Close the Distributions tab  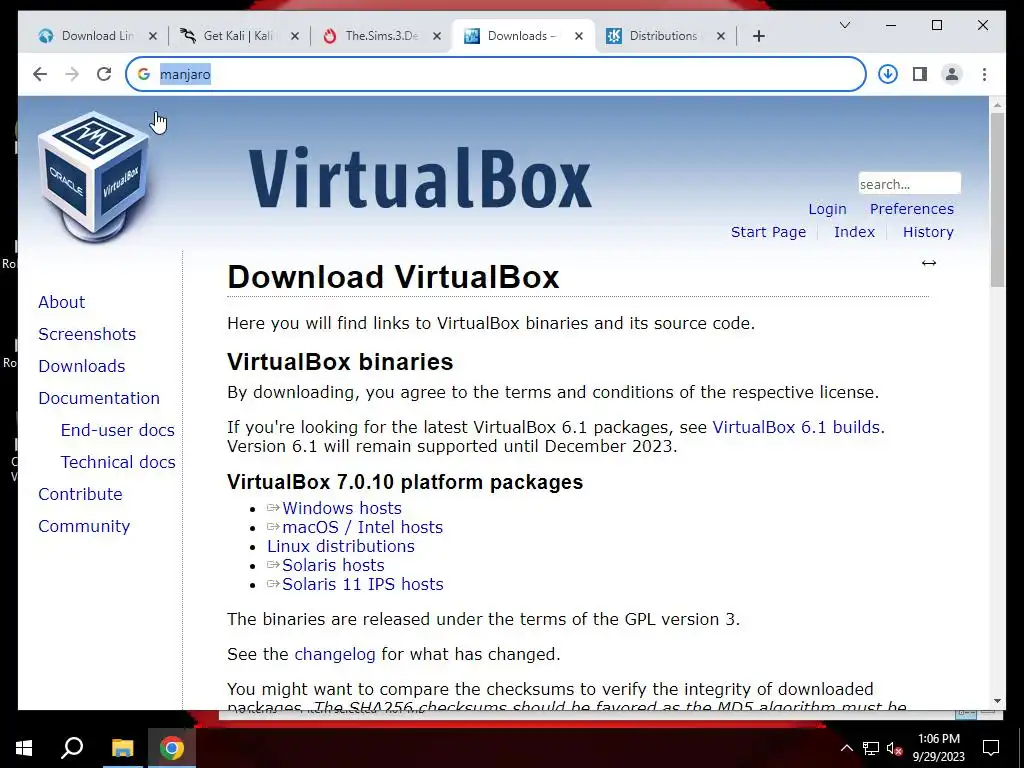click(720, 36)
